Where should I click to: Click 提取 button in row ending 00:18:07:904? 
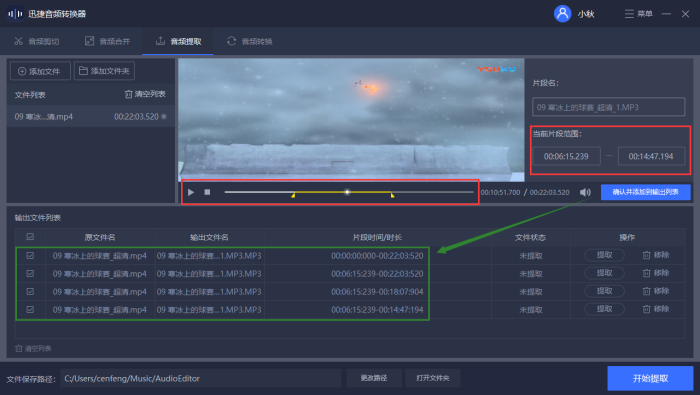pyautogui.click(x=604, y=291)
